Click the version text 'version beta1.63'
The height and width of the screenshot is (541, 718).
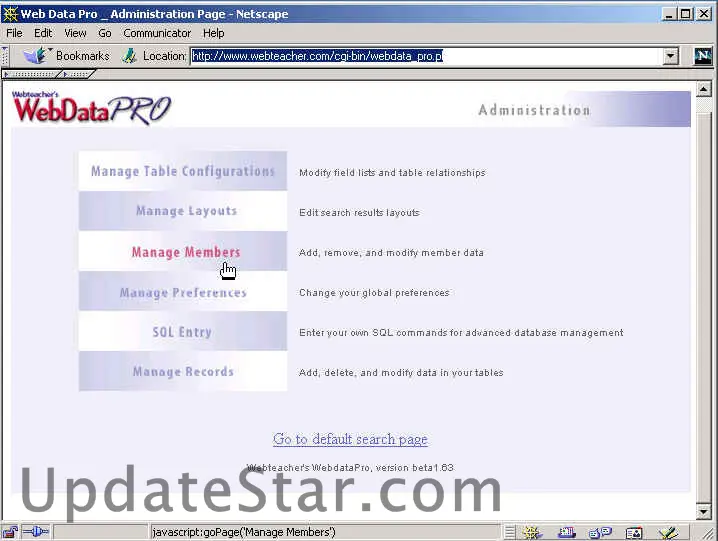[414, 468]
